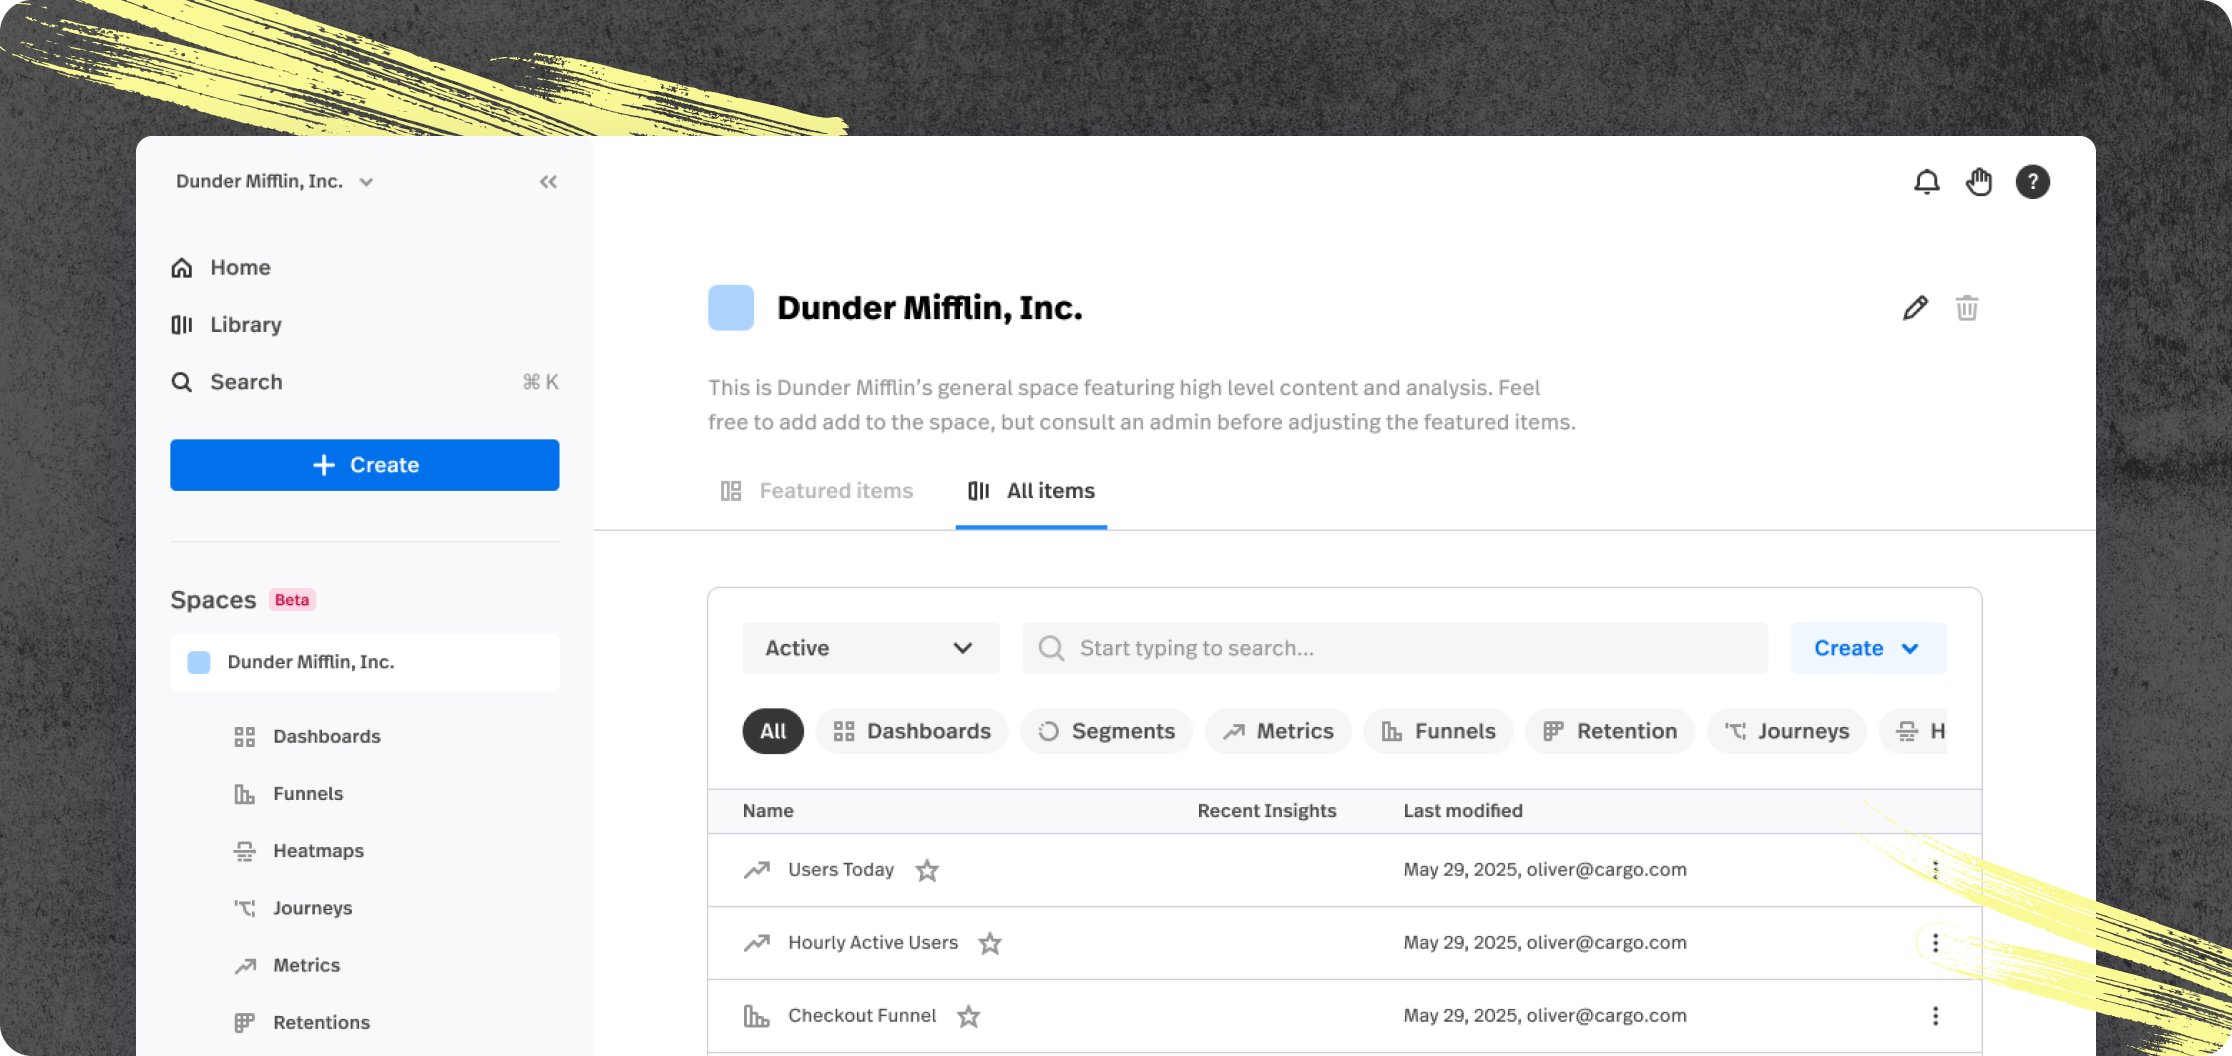Open notifications bell icon
Screen dimensions: 2232x1056
1926,182
